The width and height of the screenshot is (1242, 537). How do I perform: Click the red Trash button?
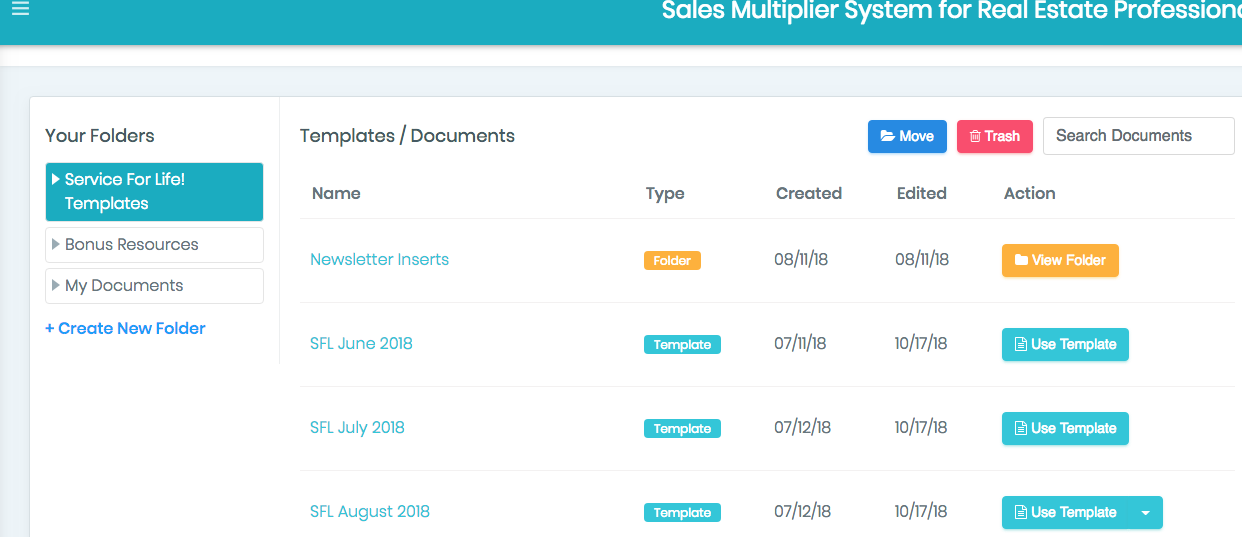tap(994, 136)
